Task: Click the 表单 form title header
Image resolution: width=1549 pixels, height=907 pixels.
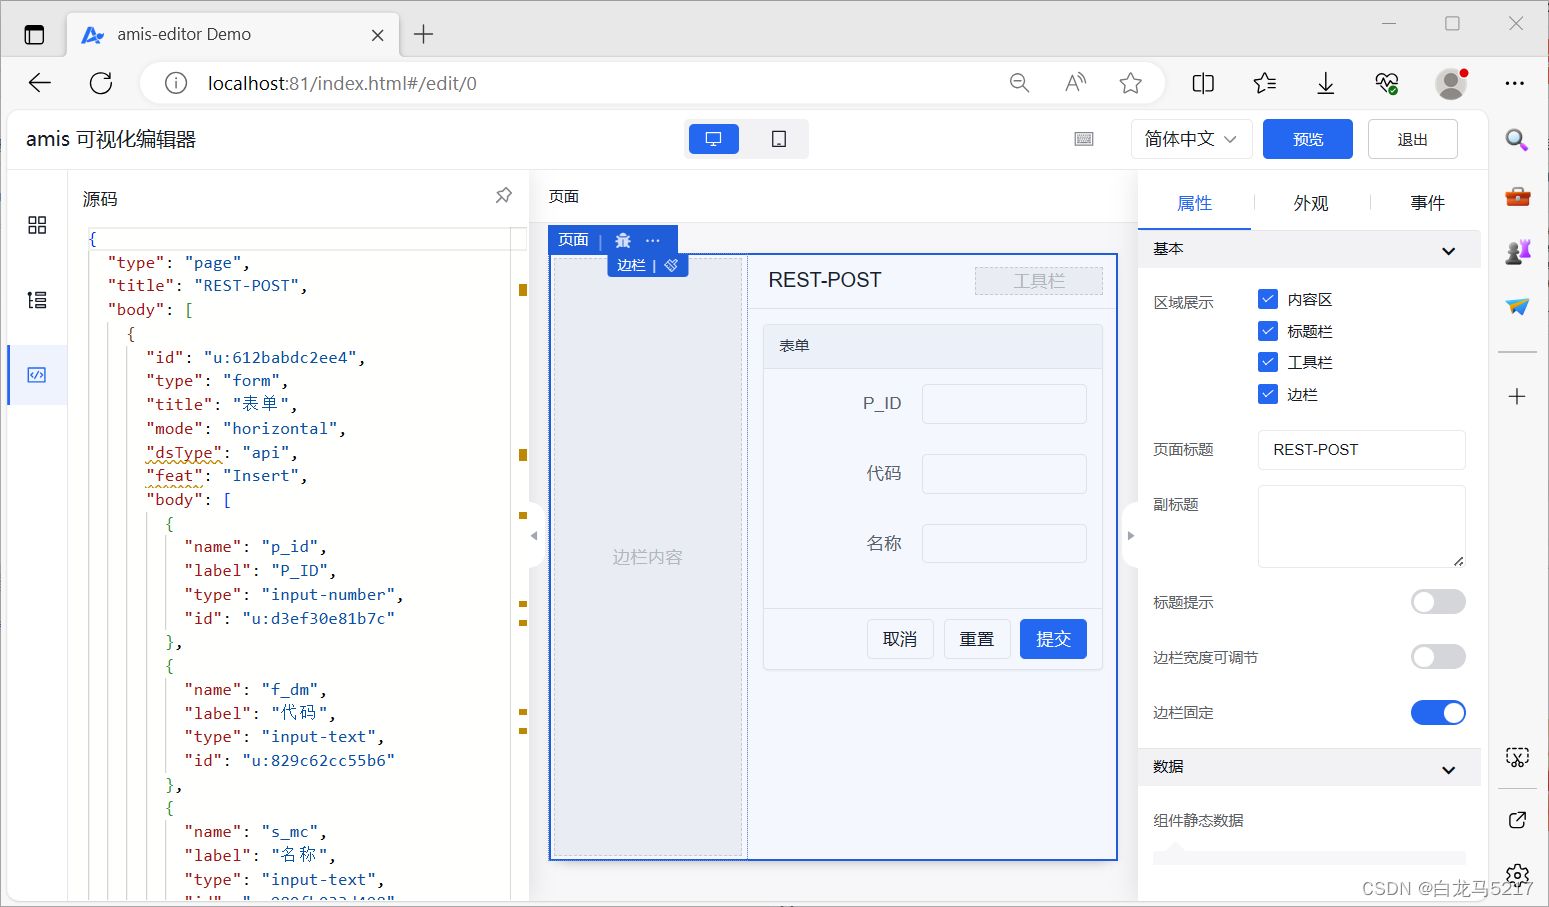Action: pos(933,346)
